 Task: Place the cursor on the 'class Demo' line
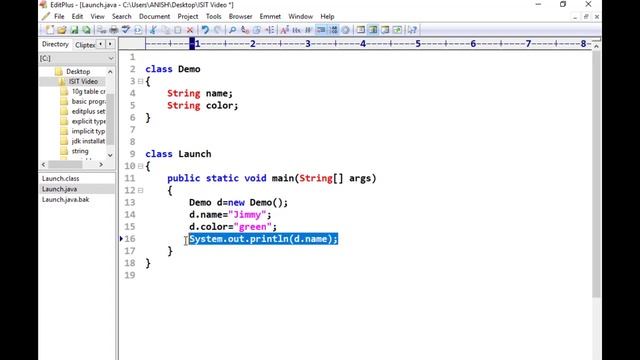[173, 69]
